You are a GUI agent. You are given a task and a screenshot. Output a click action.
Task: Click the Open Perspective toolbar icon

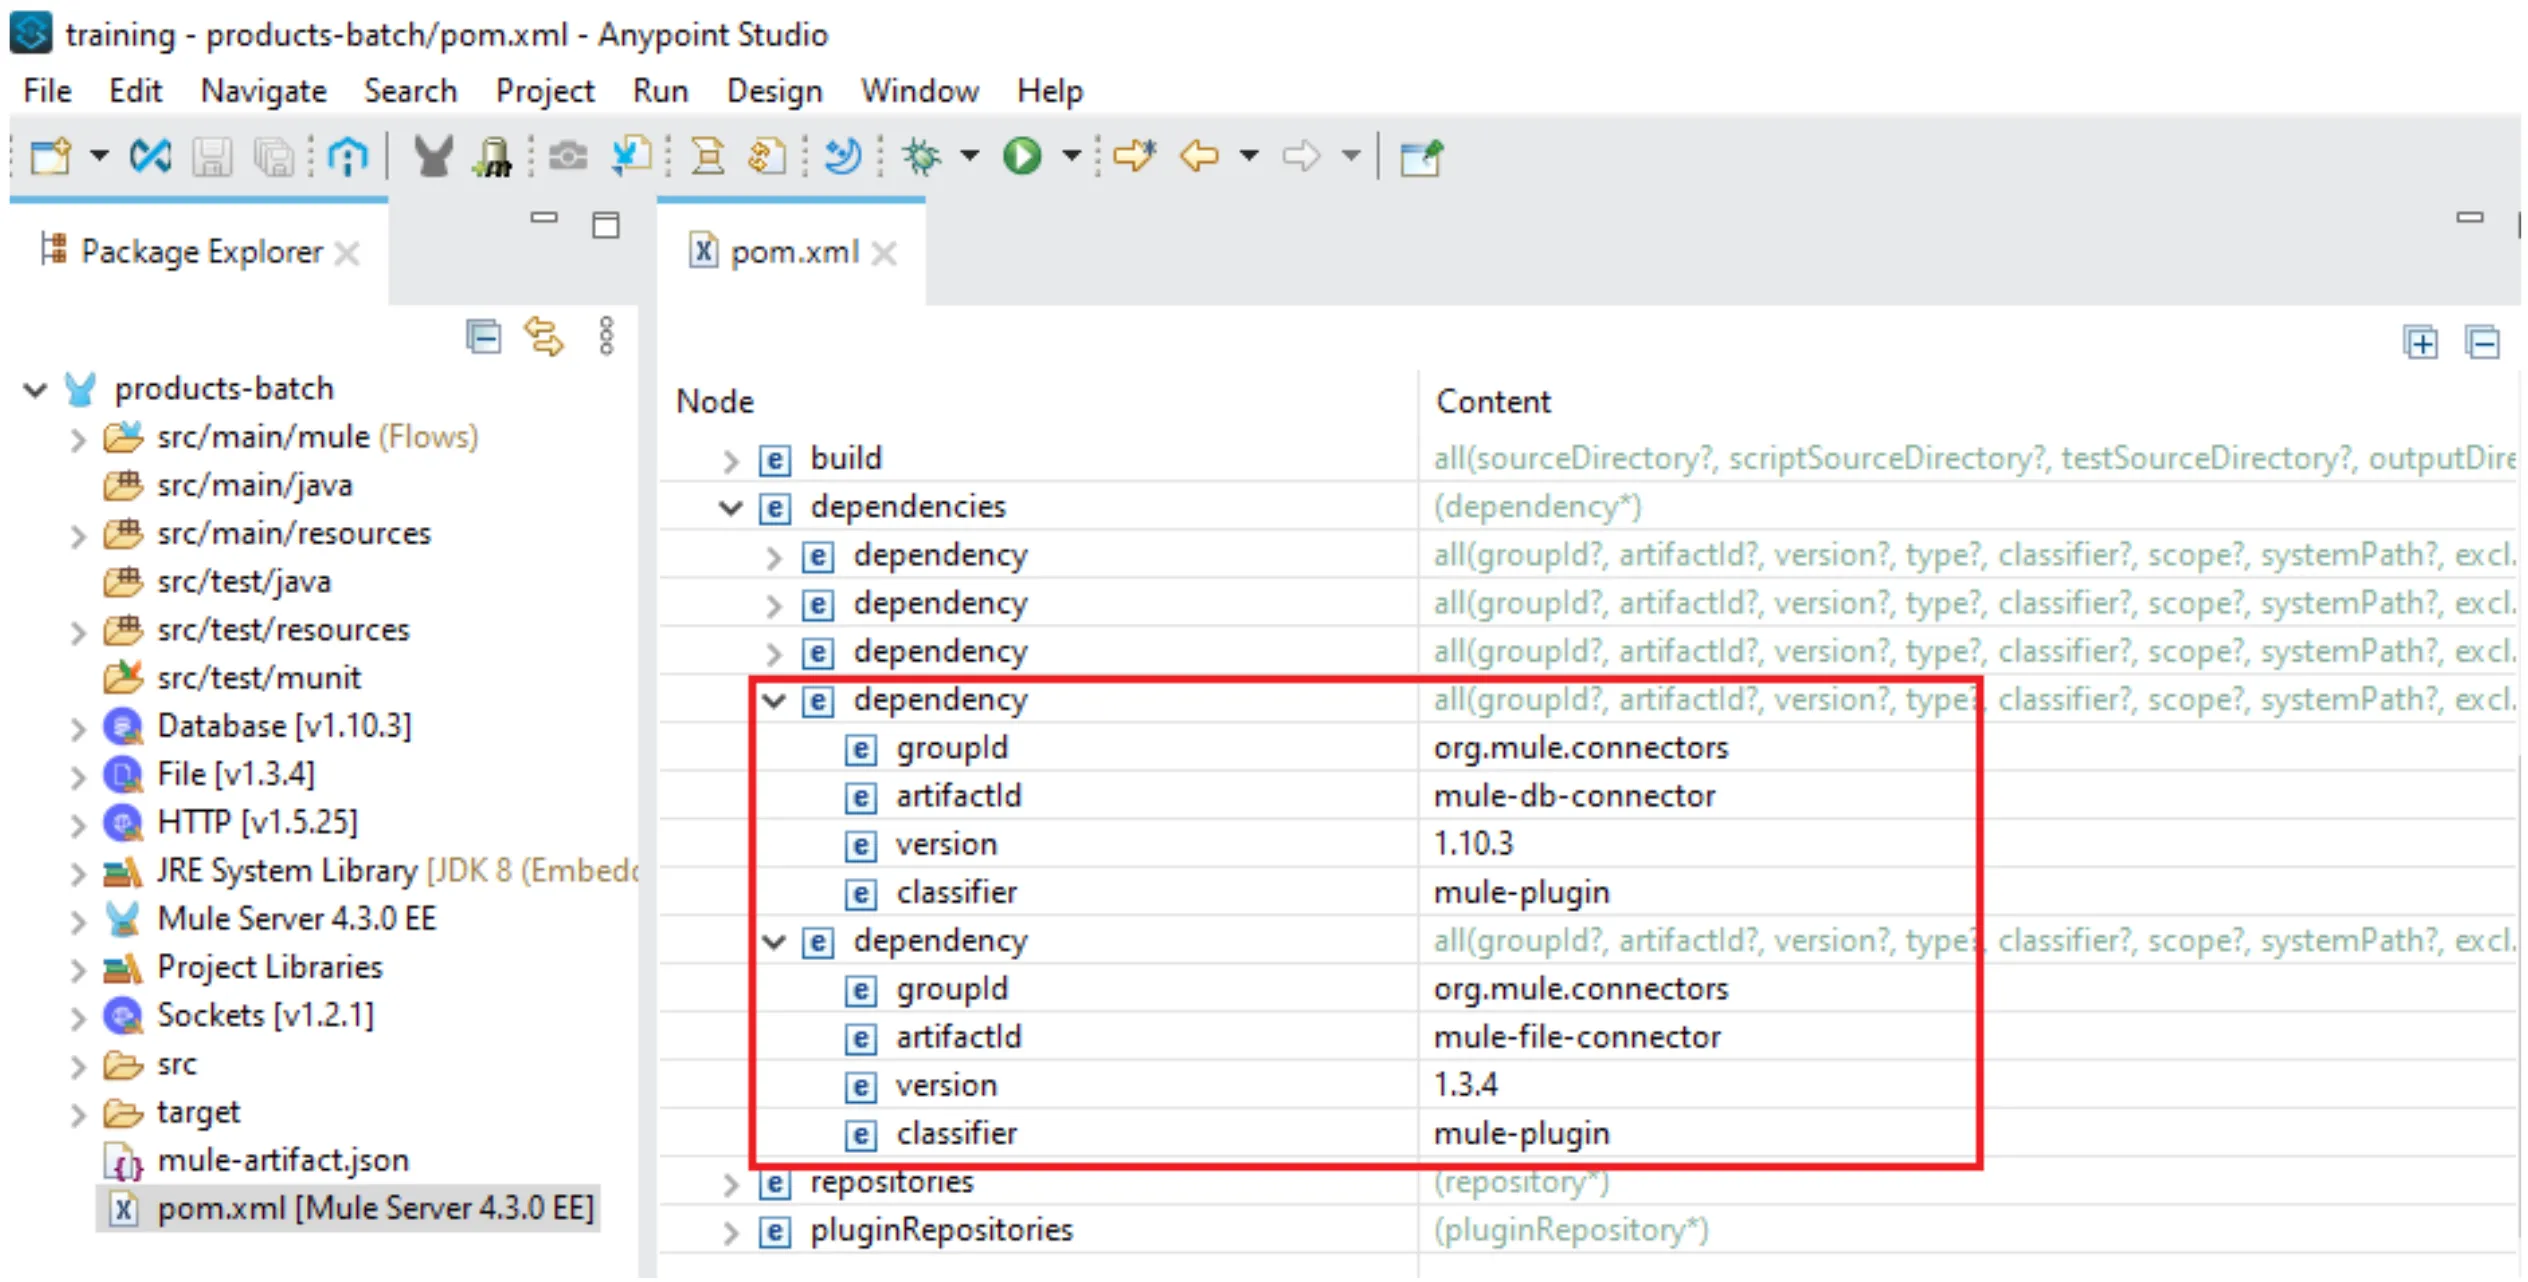pos(1421,157)
